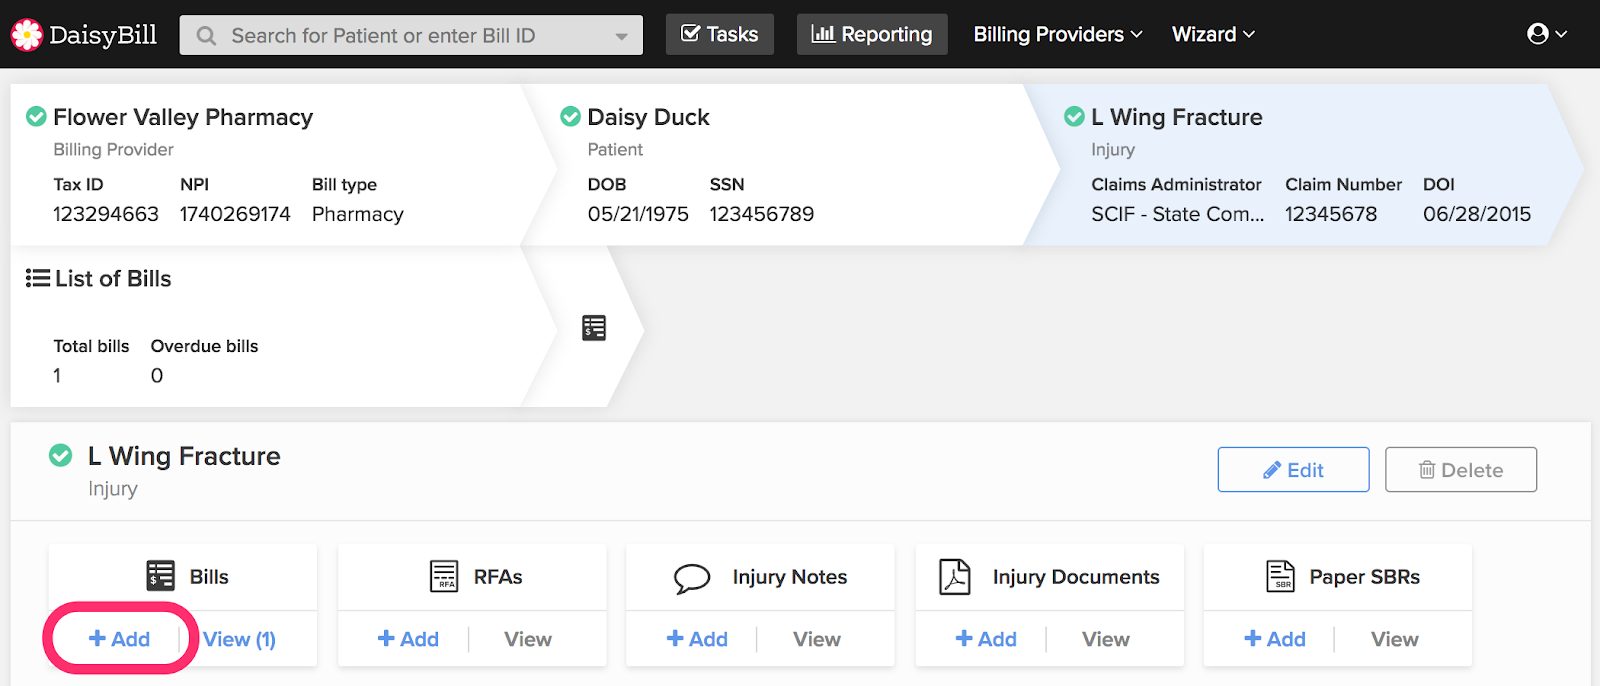
Task: Click the green check beside breadcrumb L Wing Fracture
Action: pos(1075,117)
